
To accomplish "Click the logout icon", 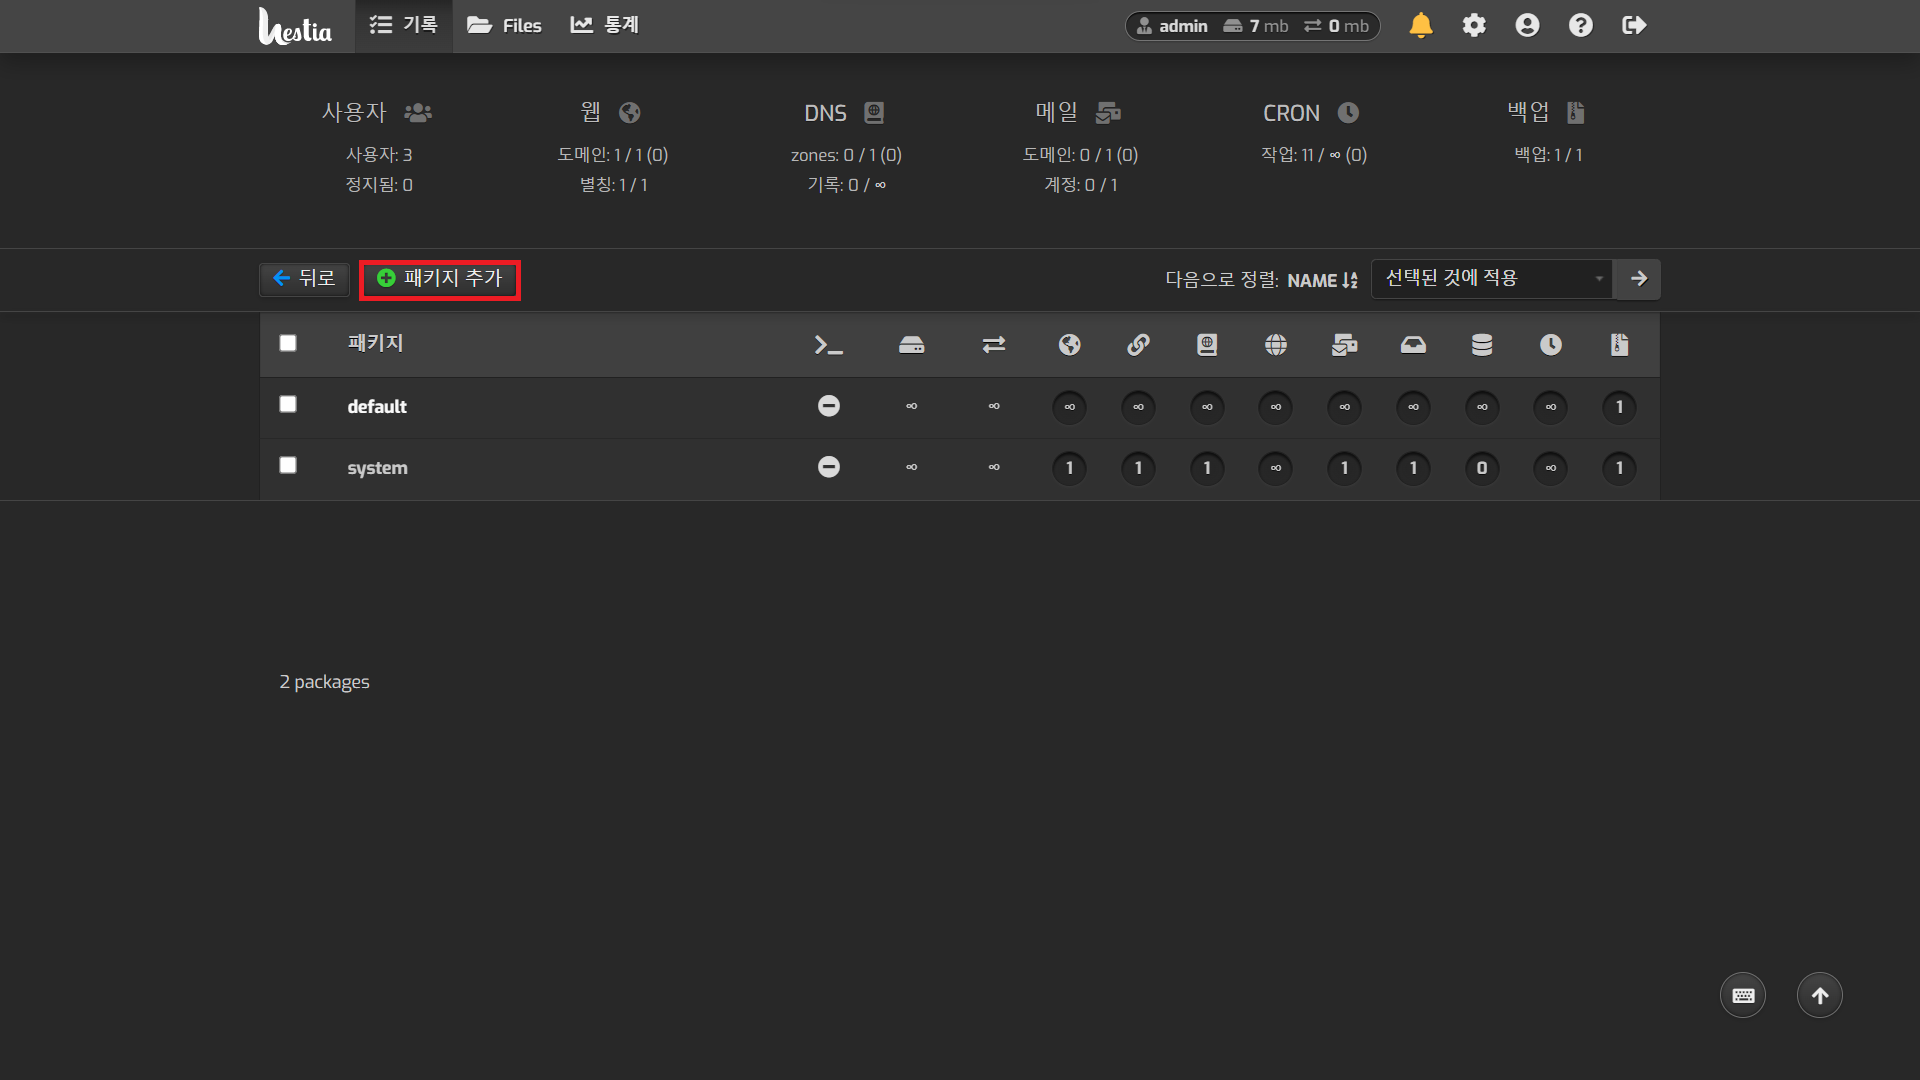I will coord(1634,25).
